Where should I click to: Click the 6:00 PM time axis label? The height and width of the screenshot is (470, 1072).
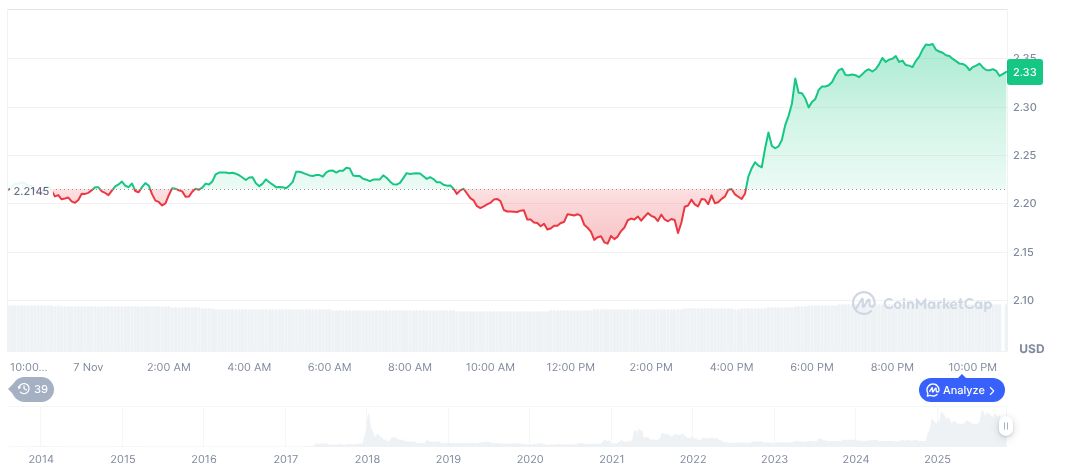(812, 367)
